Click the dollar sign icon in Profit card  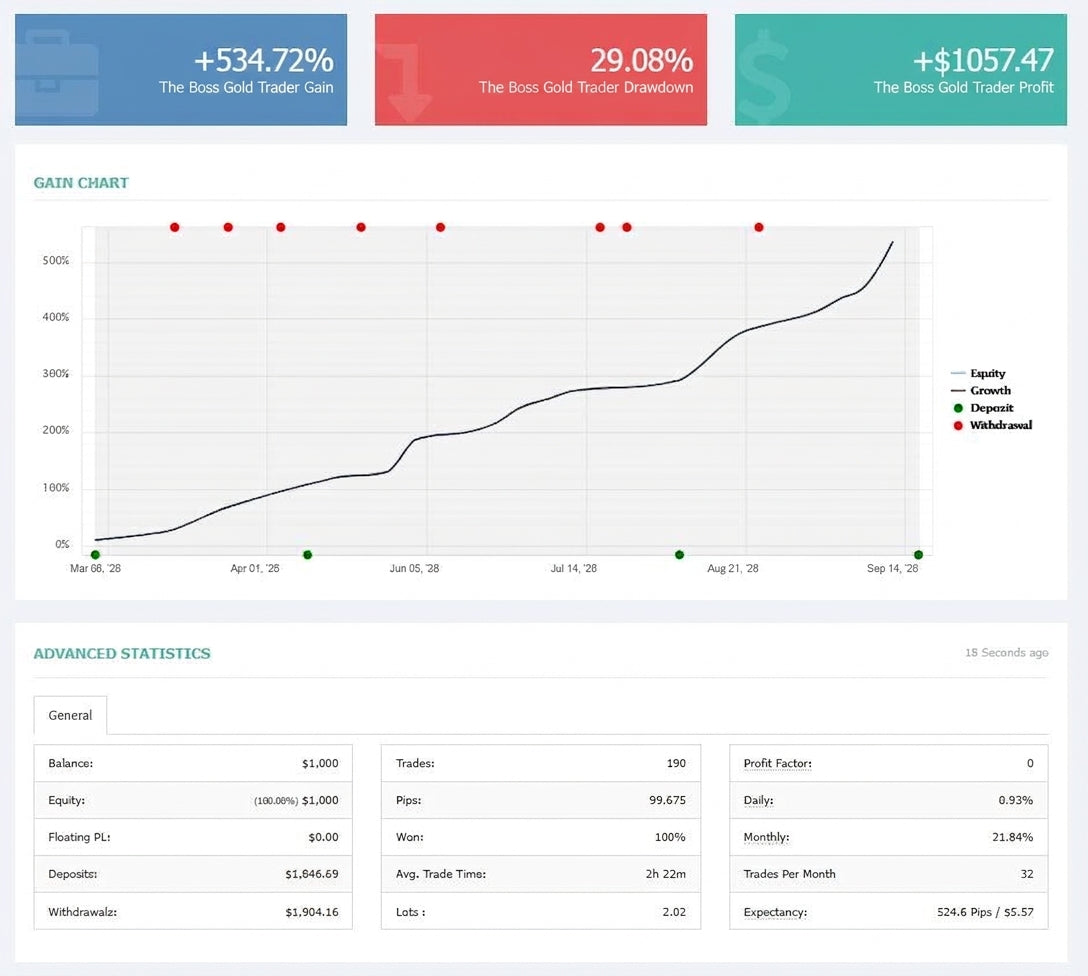pyautogui.click(x=764, y=76)
